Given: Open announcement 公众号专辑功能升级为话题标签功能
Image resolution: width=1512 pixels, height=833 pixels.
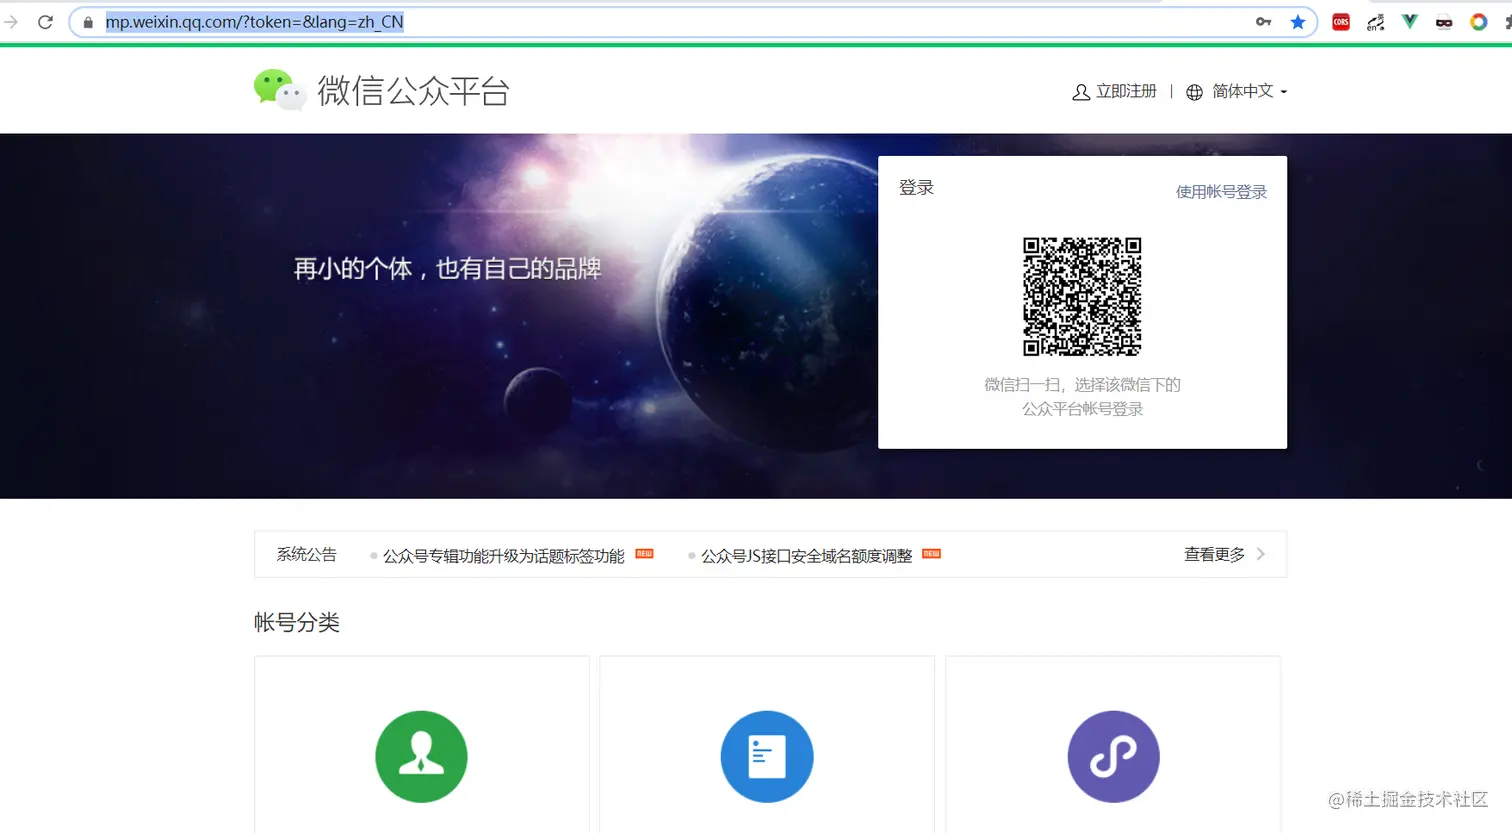Looking at the screenshot, I should pos(503,556).
